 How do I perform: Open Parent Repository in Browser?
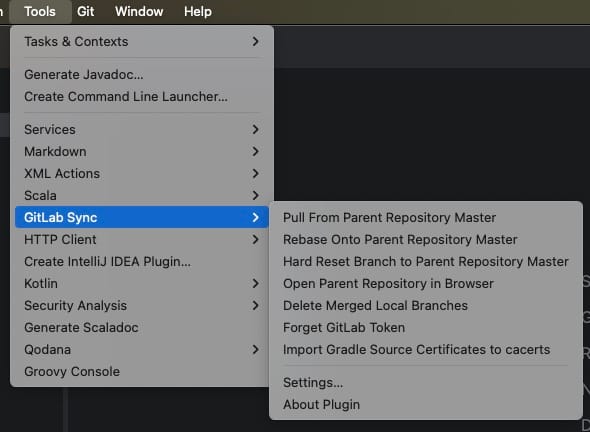click(x=426, y=284)
